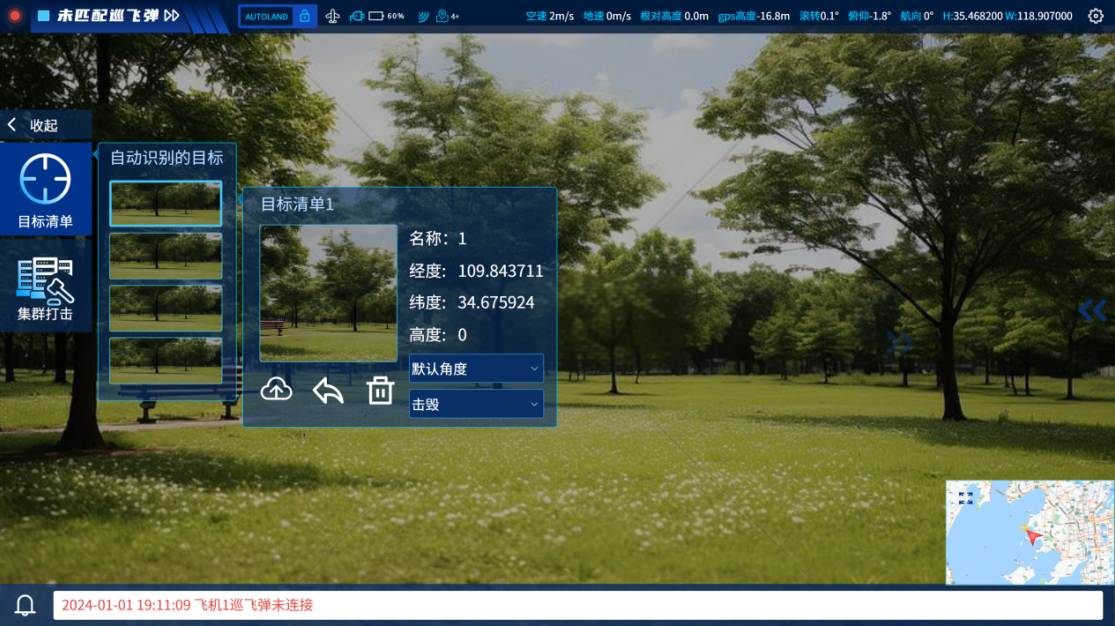
Task: Click the 巡飞弹未连接 alert message bar
Action: (x=577, y=605)
